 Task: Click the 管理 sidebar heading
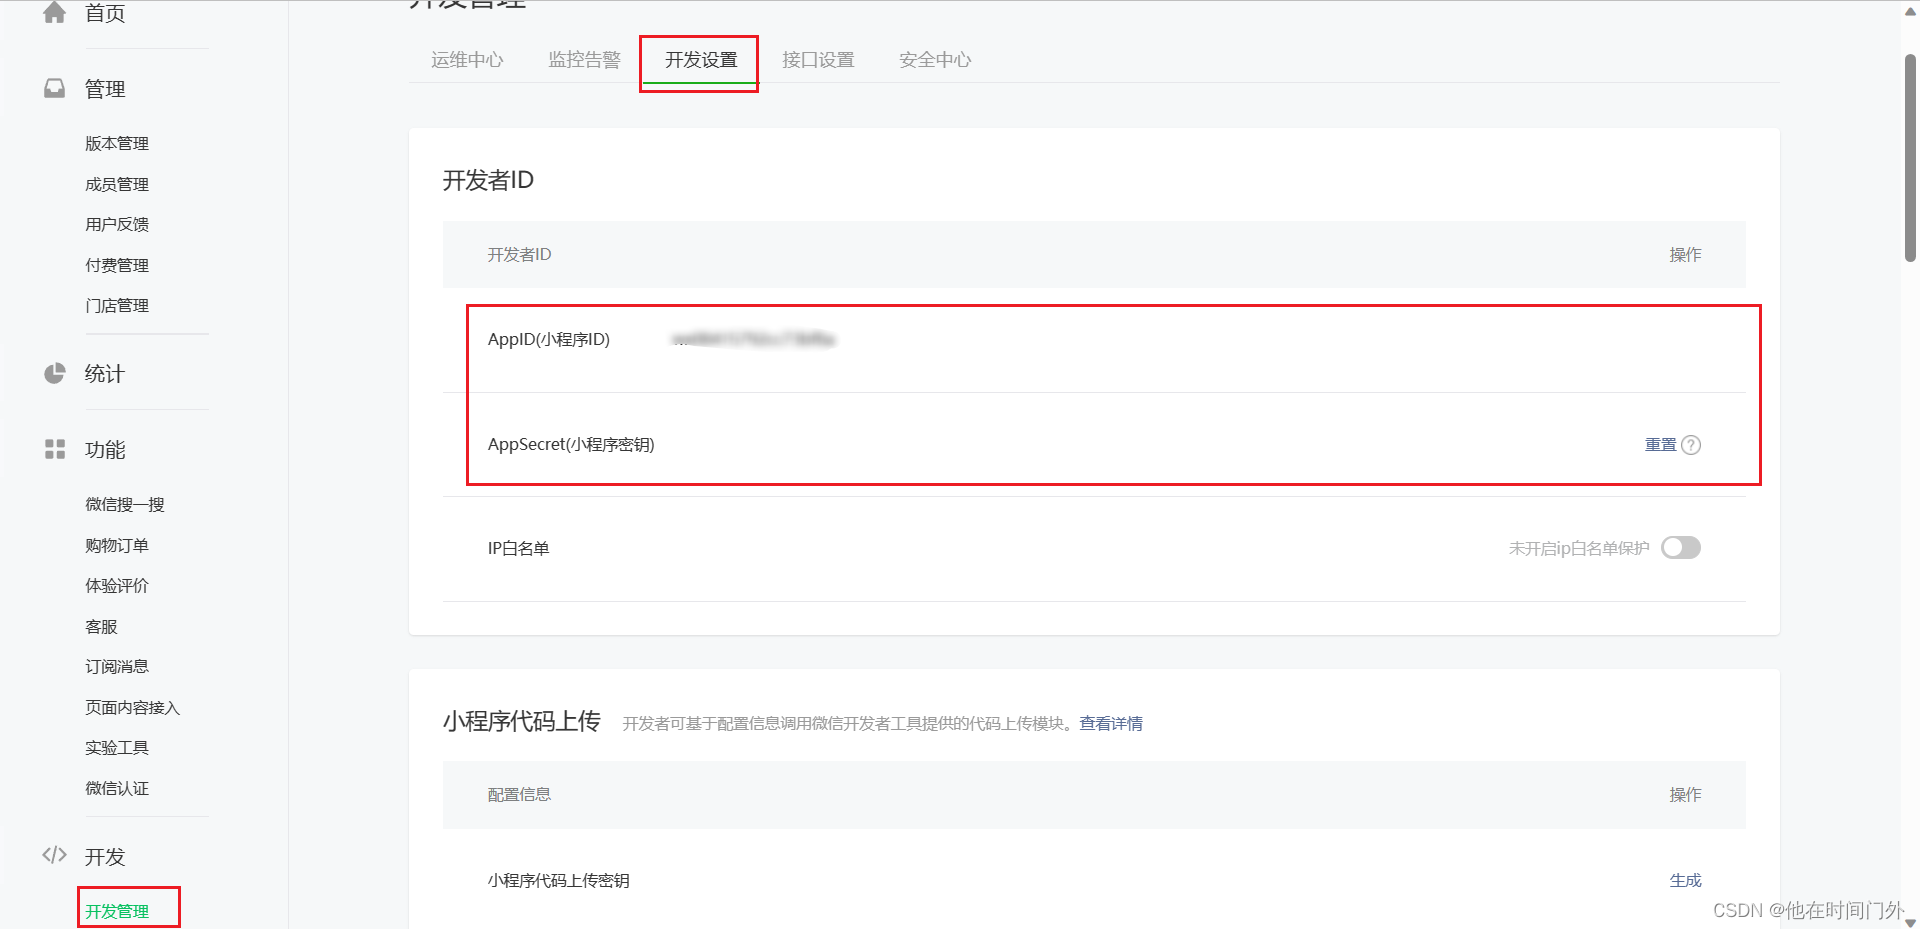click(105, 89)
